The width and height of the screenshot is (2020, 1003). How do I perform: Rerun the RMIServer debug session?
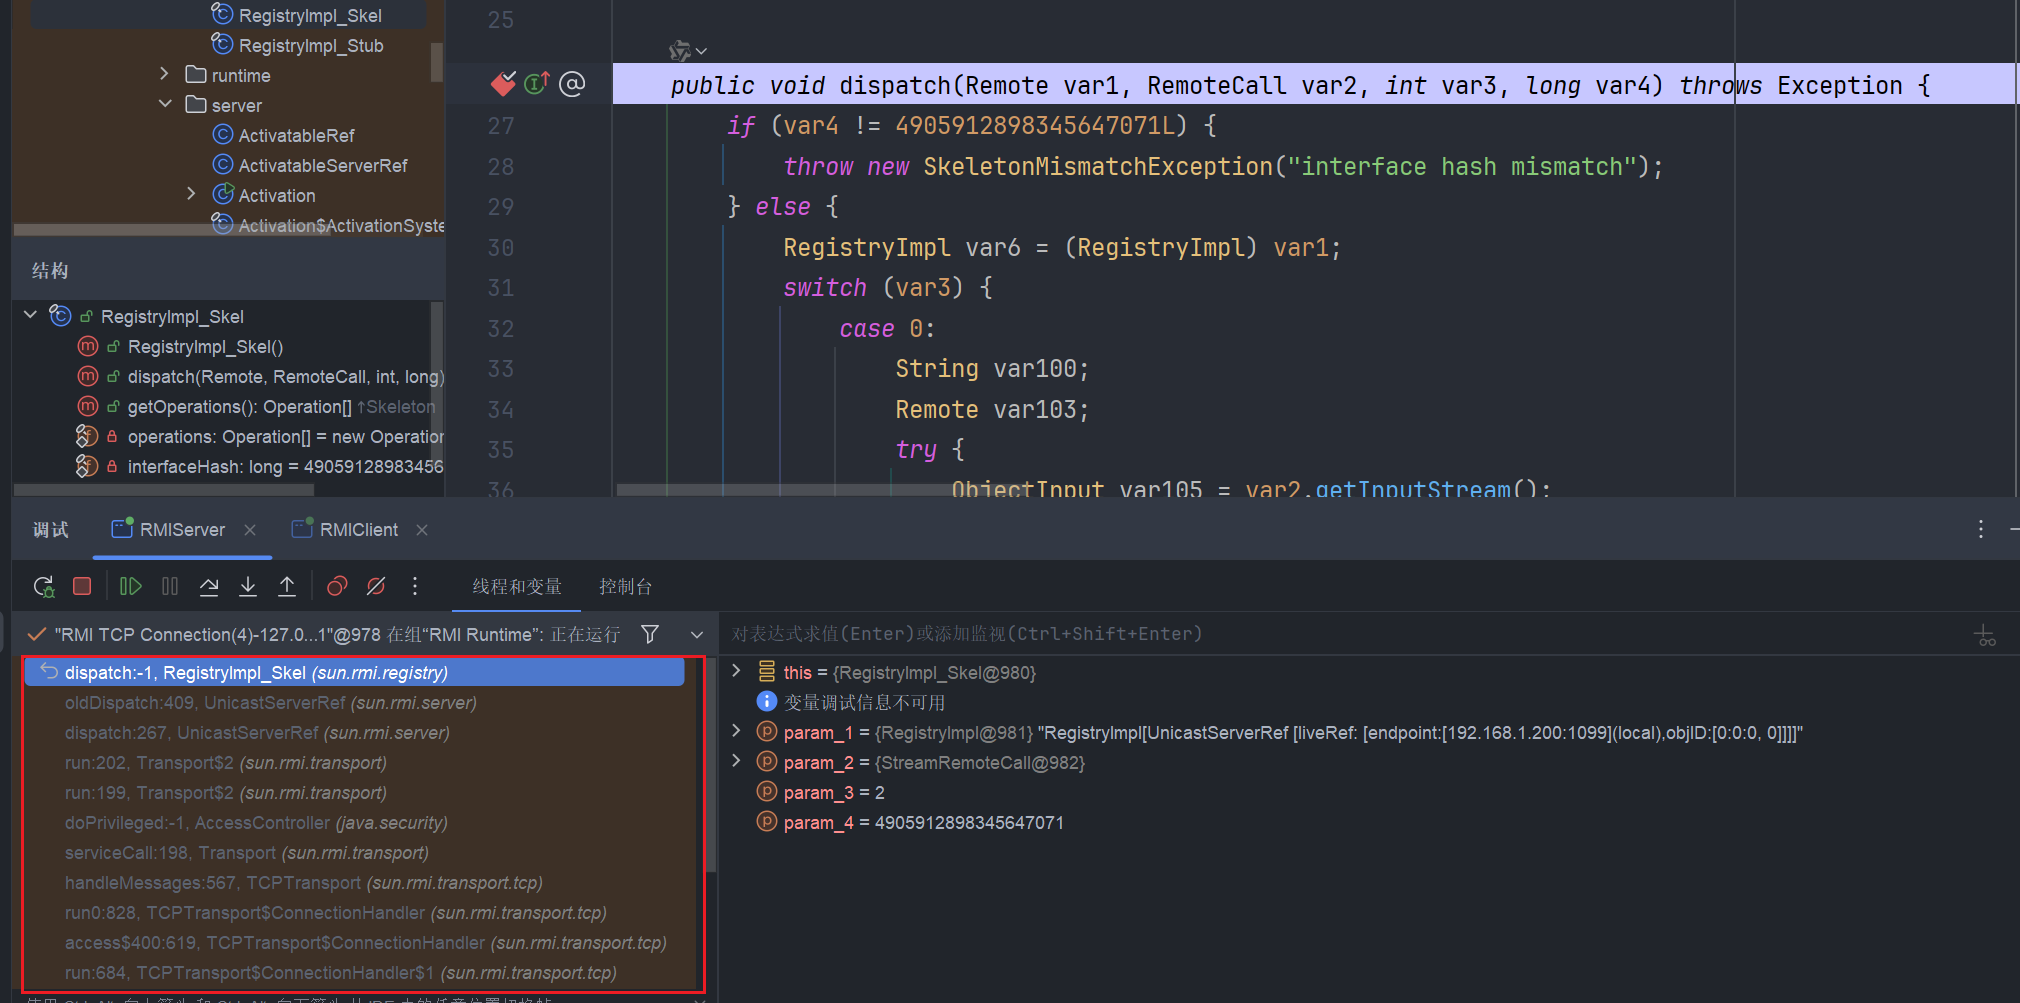pos(44,587)
